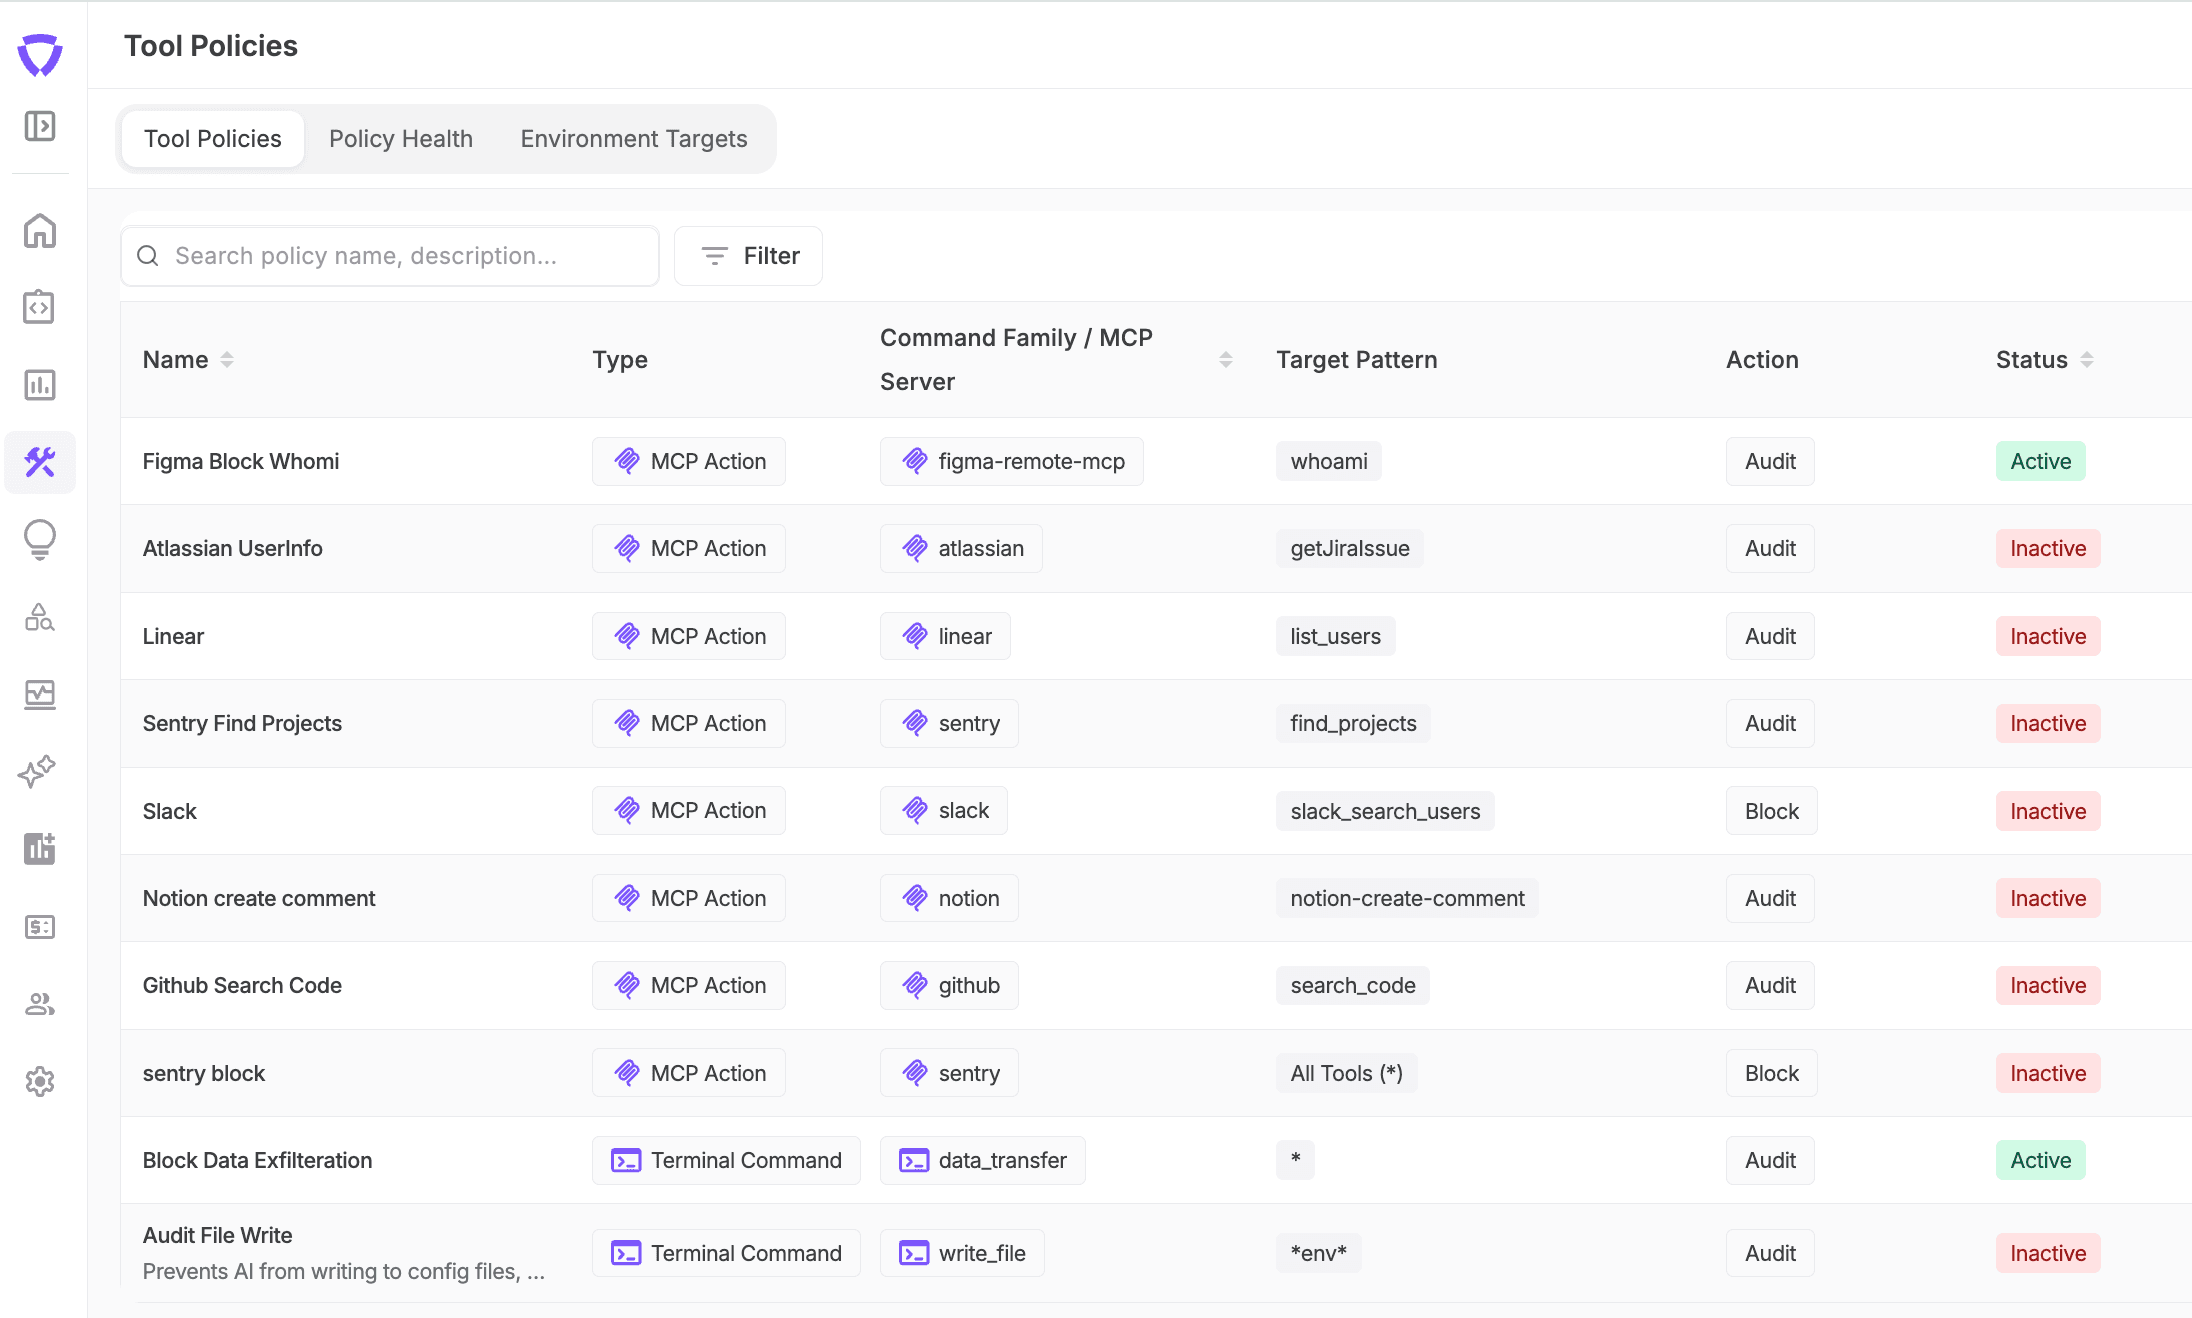Open the sparkles AI sidebar icon
The height and width of the screenshot is (1318, 2192).
40,770
